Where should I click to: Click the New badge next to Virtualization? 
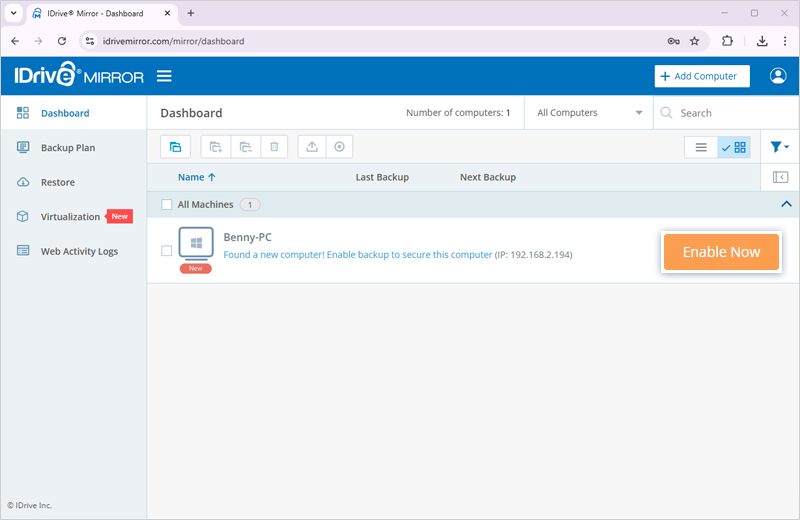119,216
